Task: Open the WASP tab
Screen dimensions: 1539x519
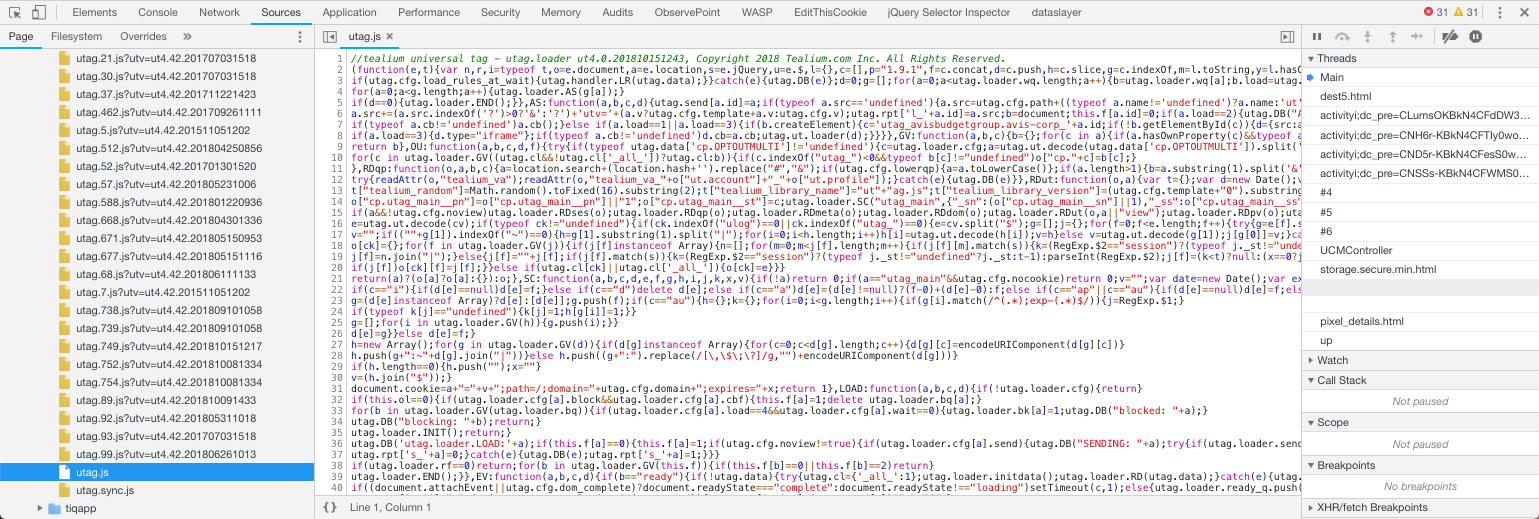Action: (758, 12)
